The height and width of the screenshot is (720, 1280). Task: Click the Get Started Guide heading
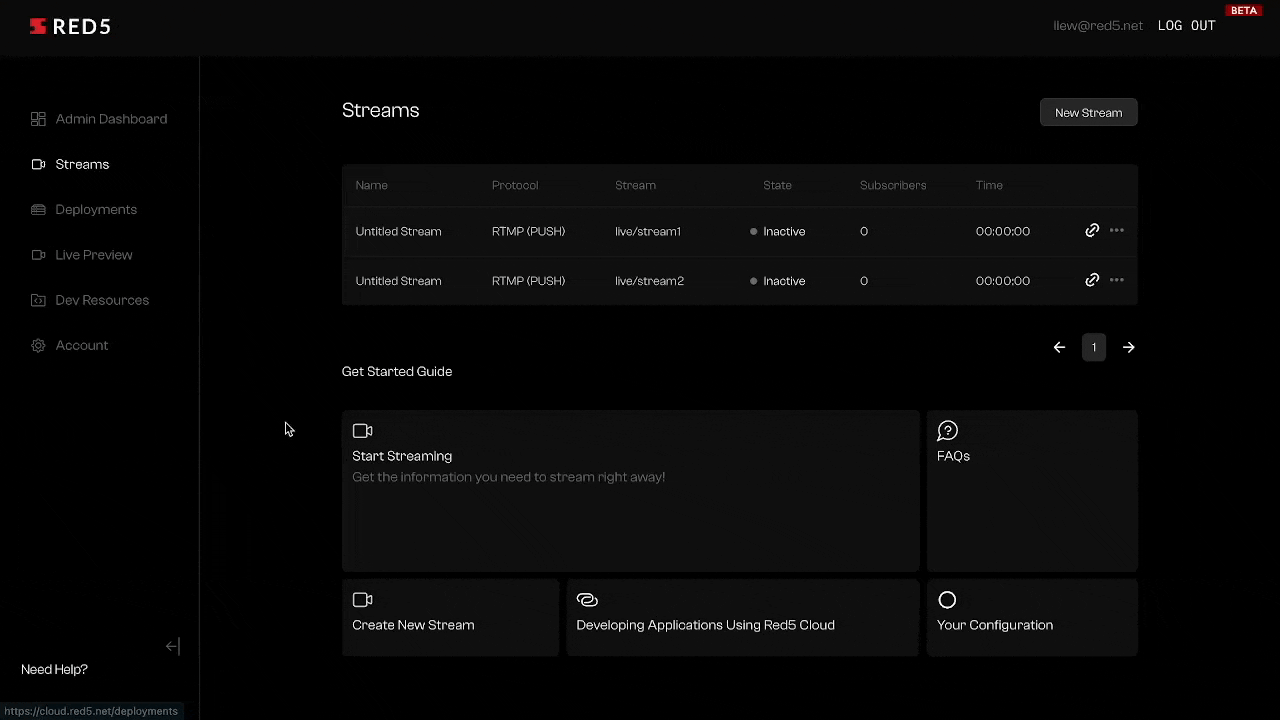click(x=397, y=372)
